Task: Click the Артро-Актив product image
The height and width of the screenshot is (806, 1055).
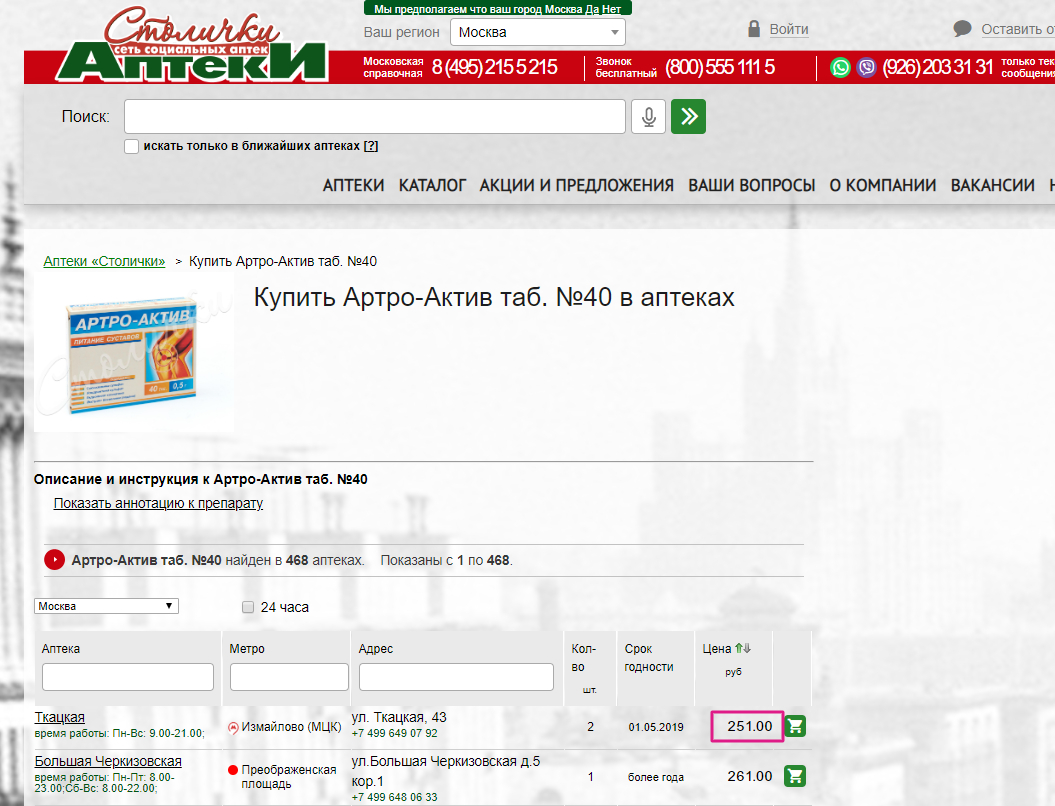Action: click(x=135, y=355)
